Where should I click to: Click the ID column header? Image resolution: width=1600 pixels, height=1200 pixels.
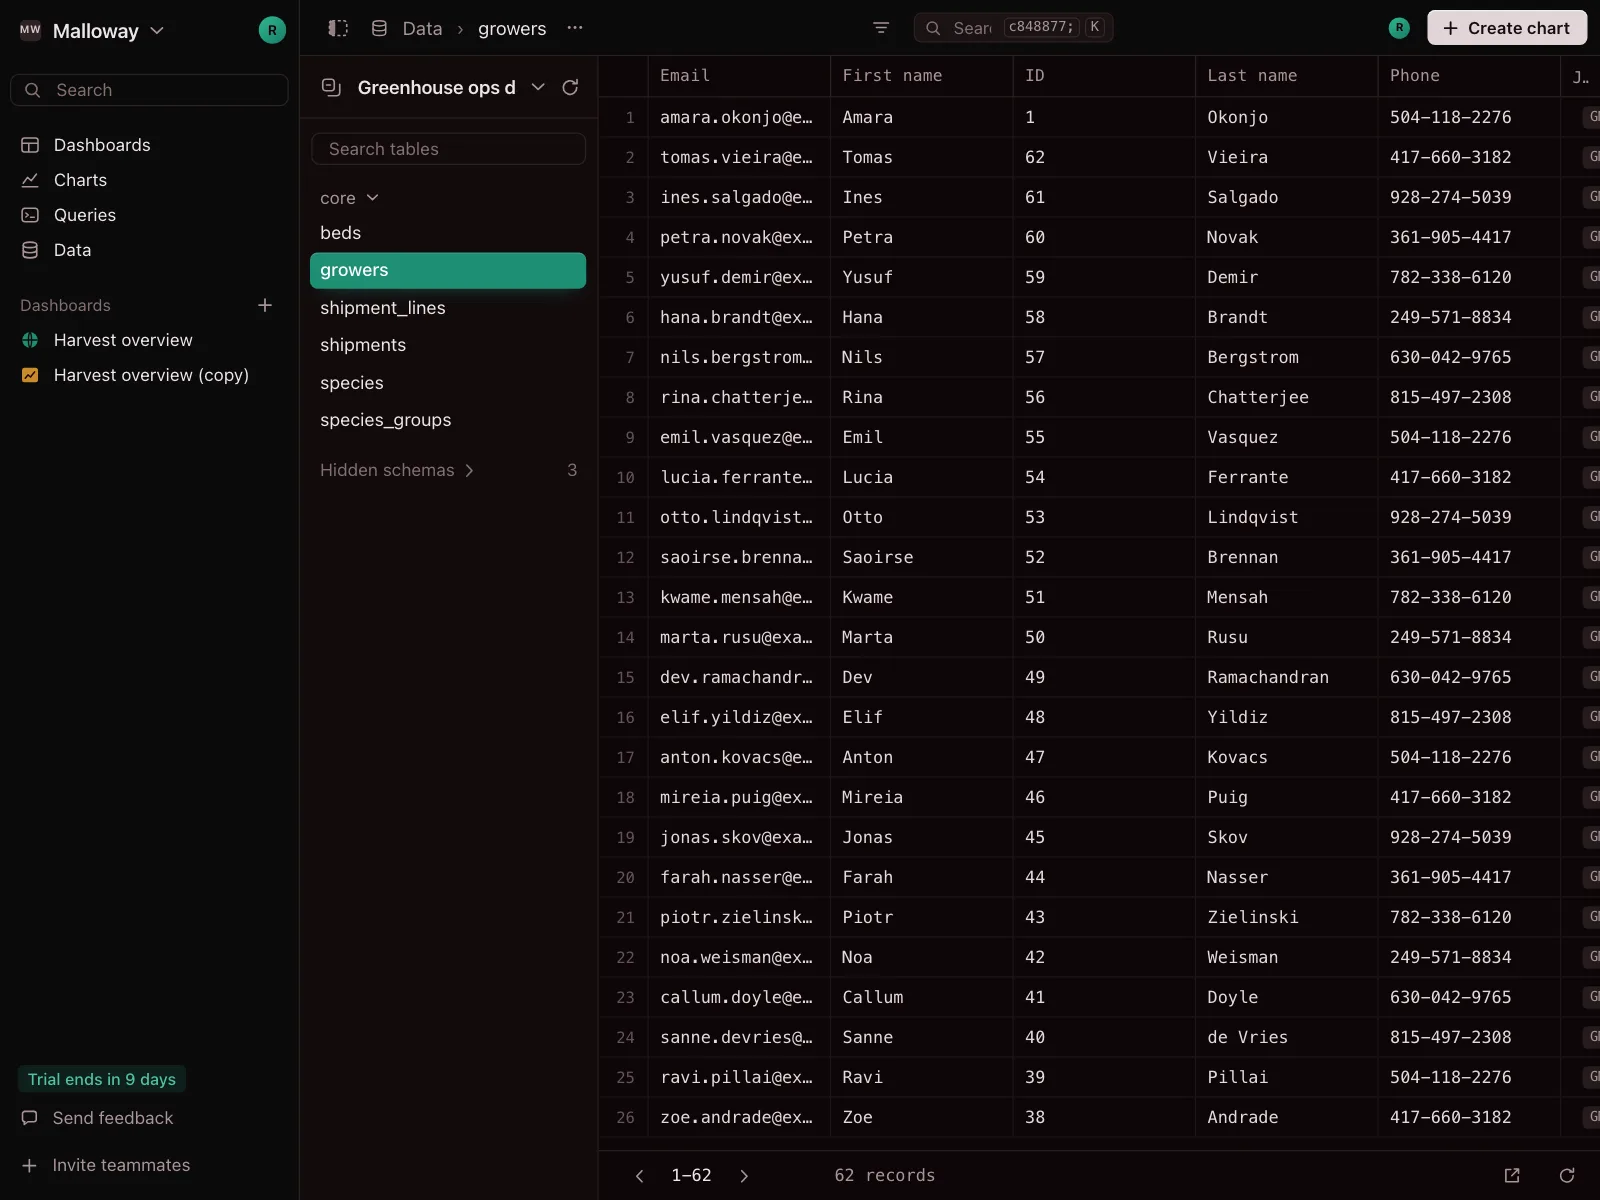[1104, 76]
